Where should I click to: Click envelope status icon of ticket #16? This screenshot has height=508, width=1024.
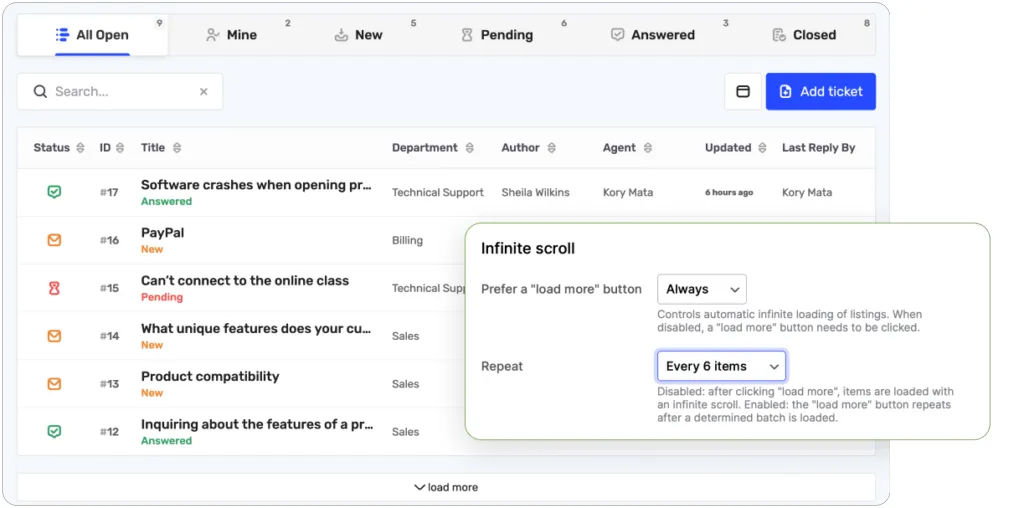coord(54,240)
